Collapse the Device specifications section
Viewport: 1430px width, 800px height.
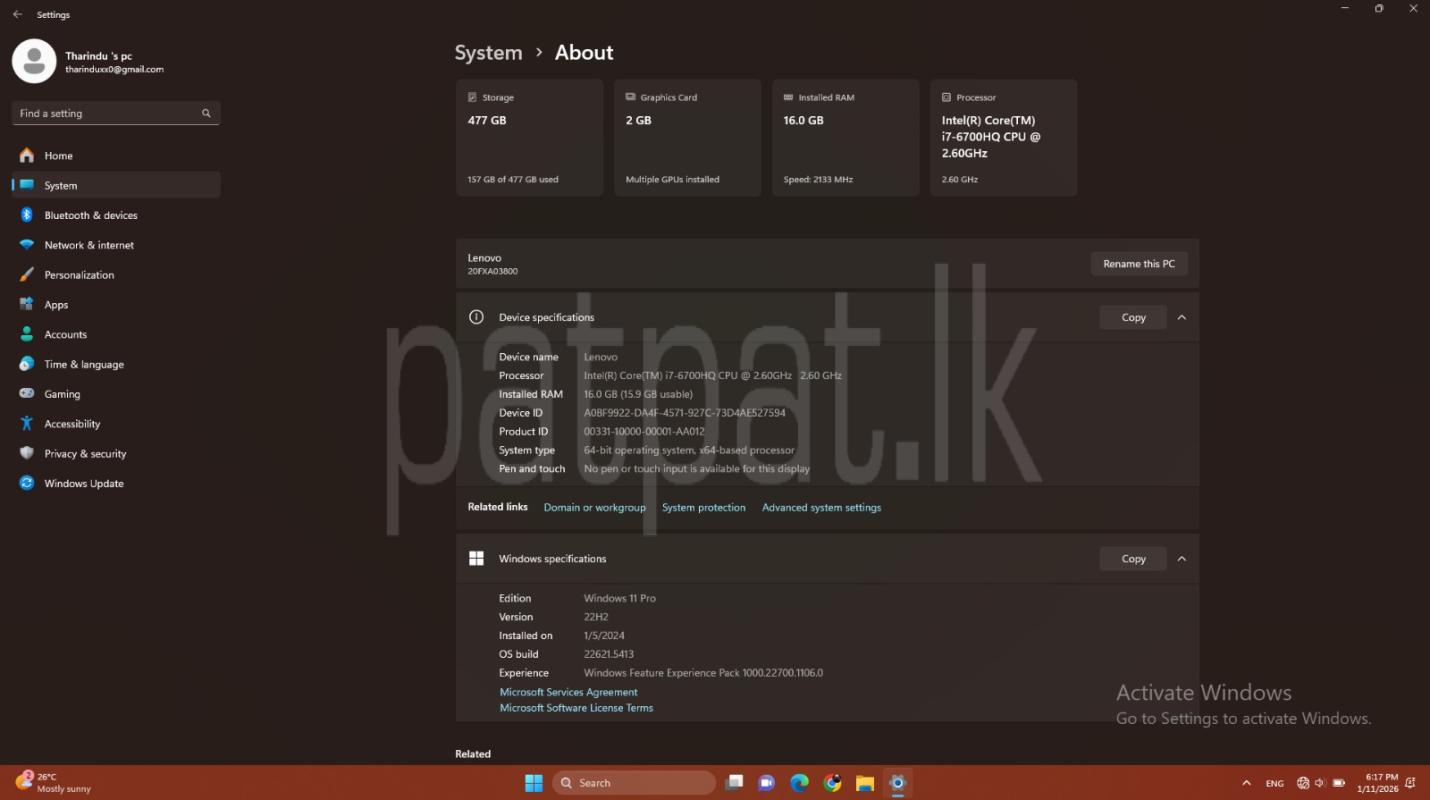[1181, 317]
